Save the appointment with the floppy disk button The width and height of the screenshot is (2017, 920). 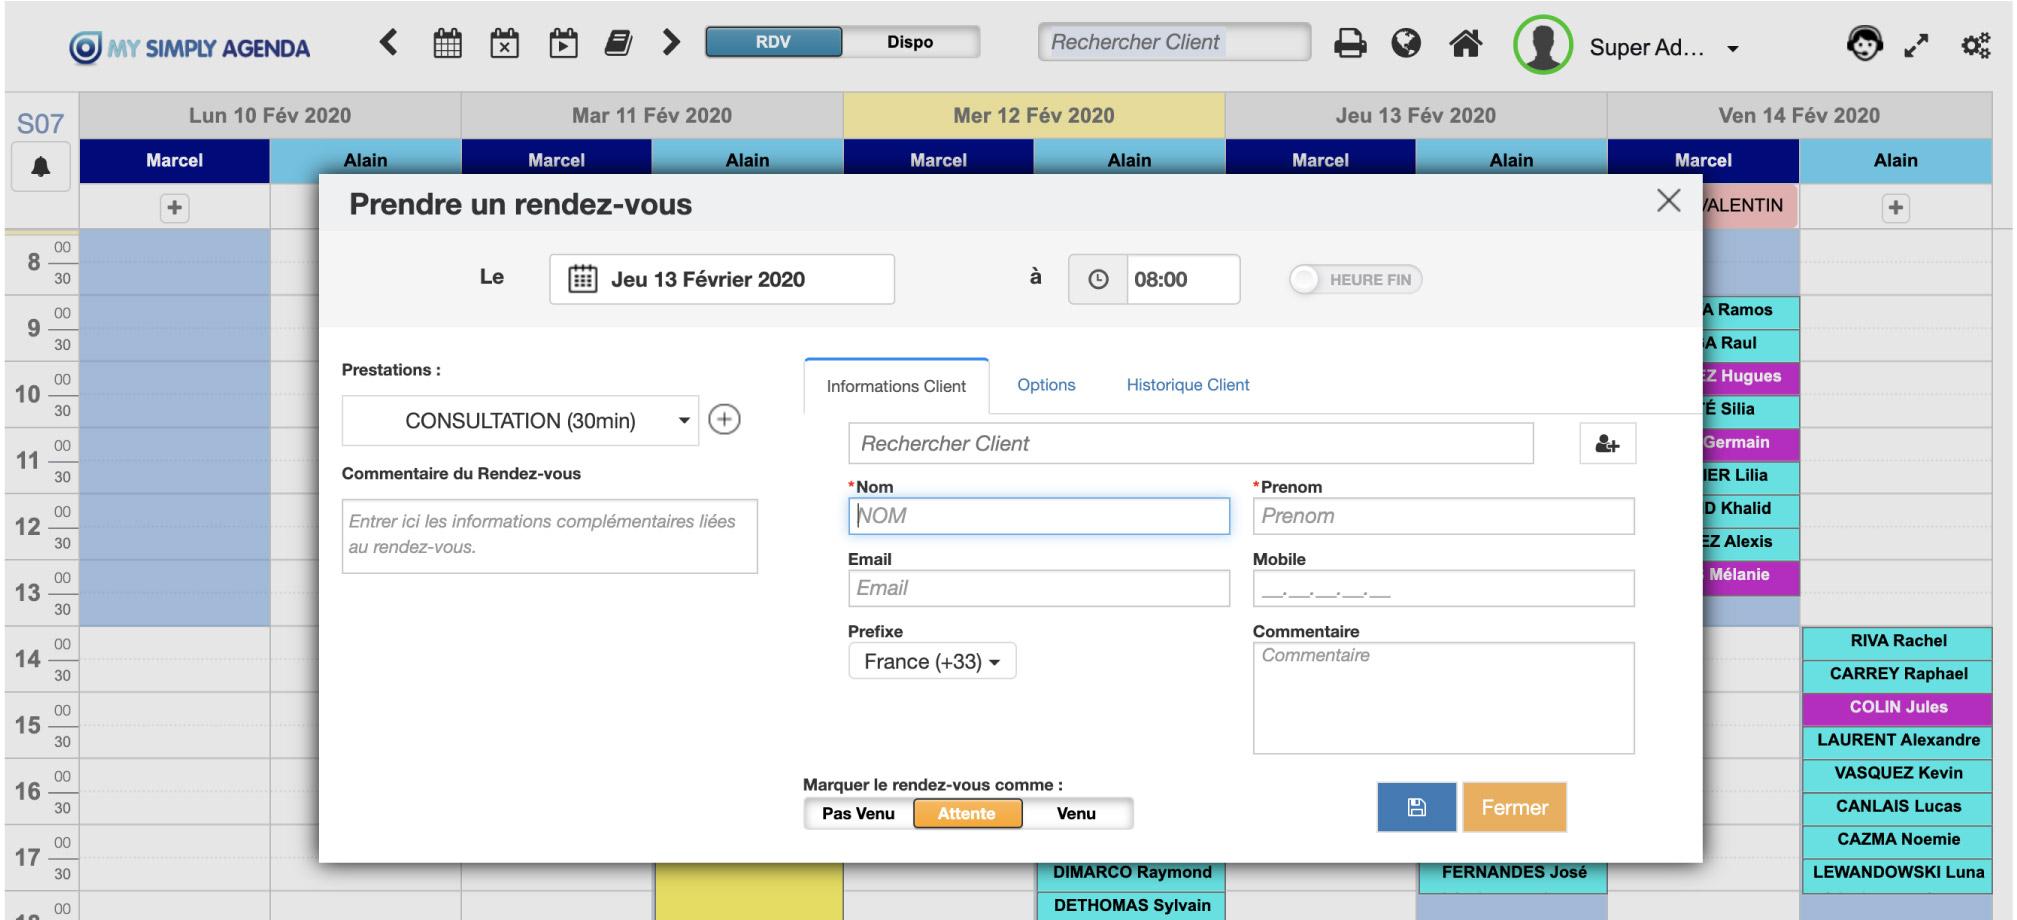1417,807
